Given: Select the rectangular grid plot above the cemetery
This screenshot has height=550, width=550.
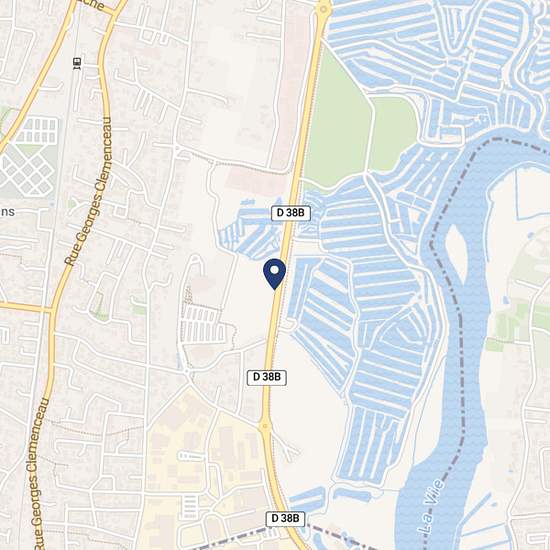Looking at the screenshot, I should coord(39,130).
